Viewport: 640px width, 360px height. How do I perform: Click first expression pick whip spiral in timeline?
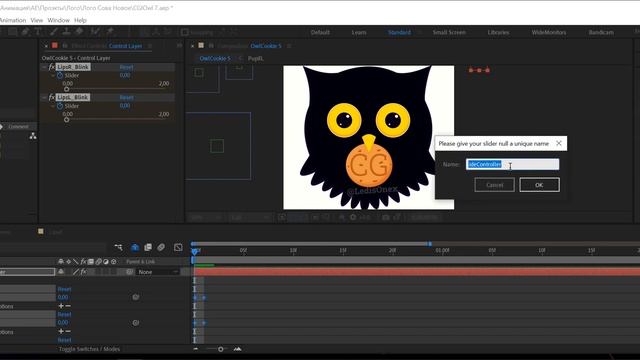pyautogui.click(x=136, y=297)
